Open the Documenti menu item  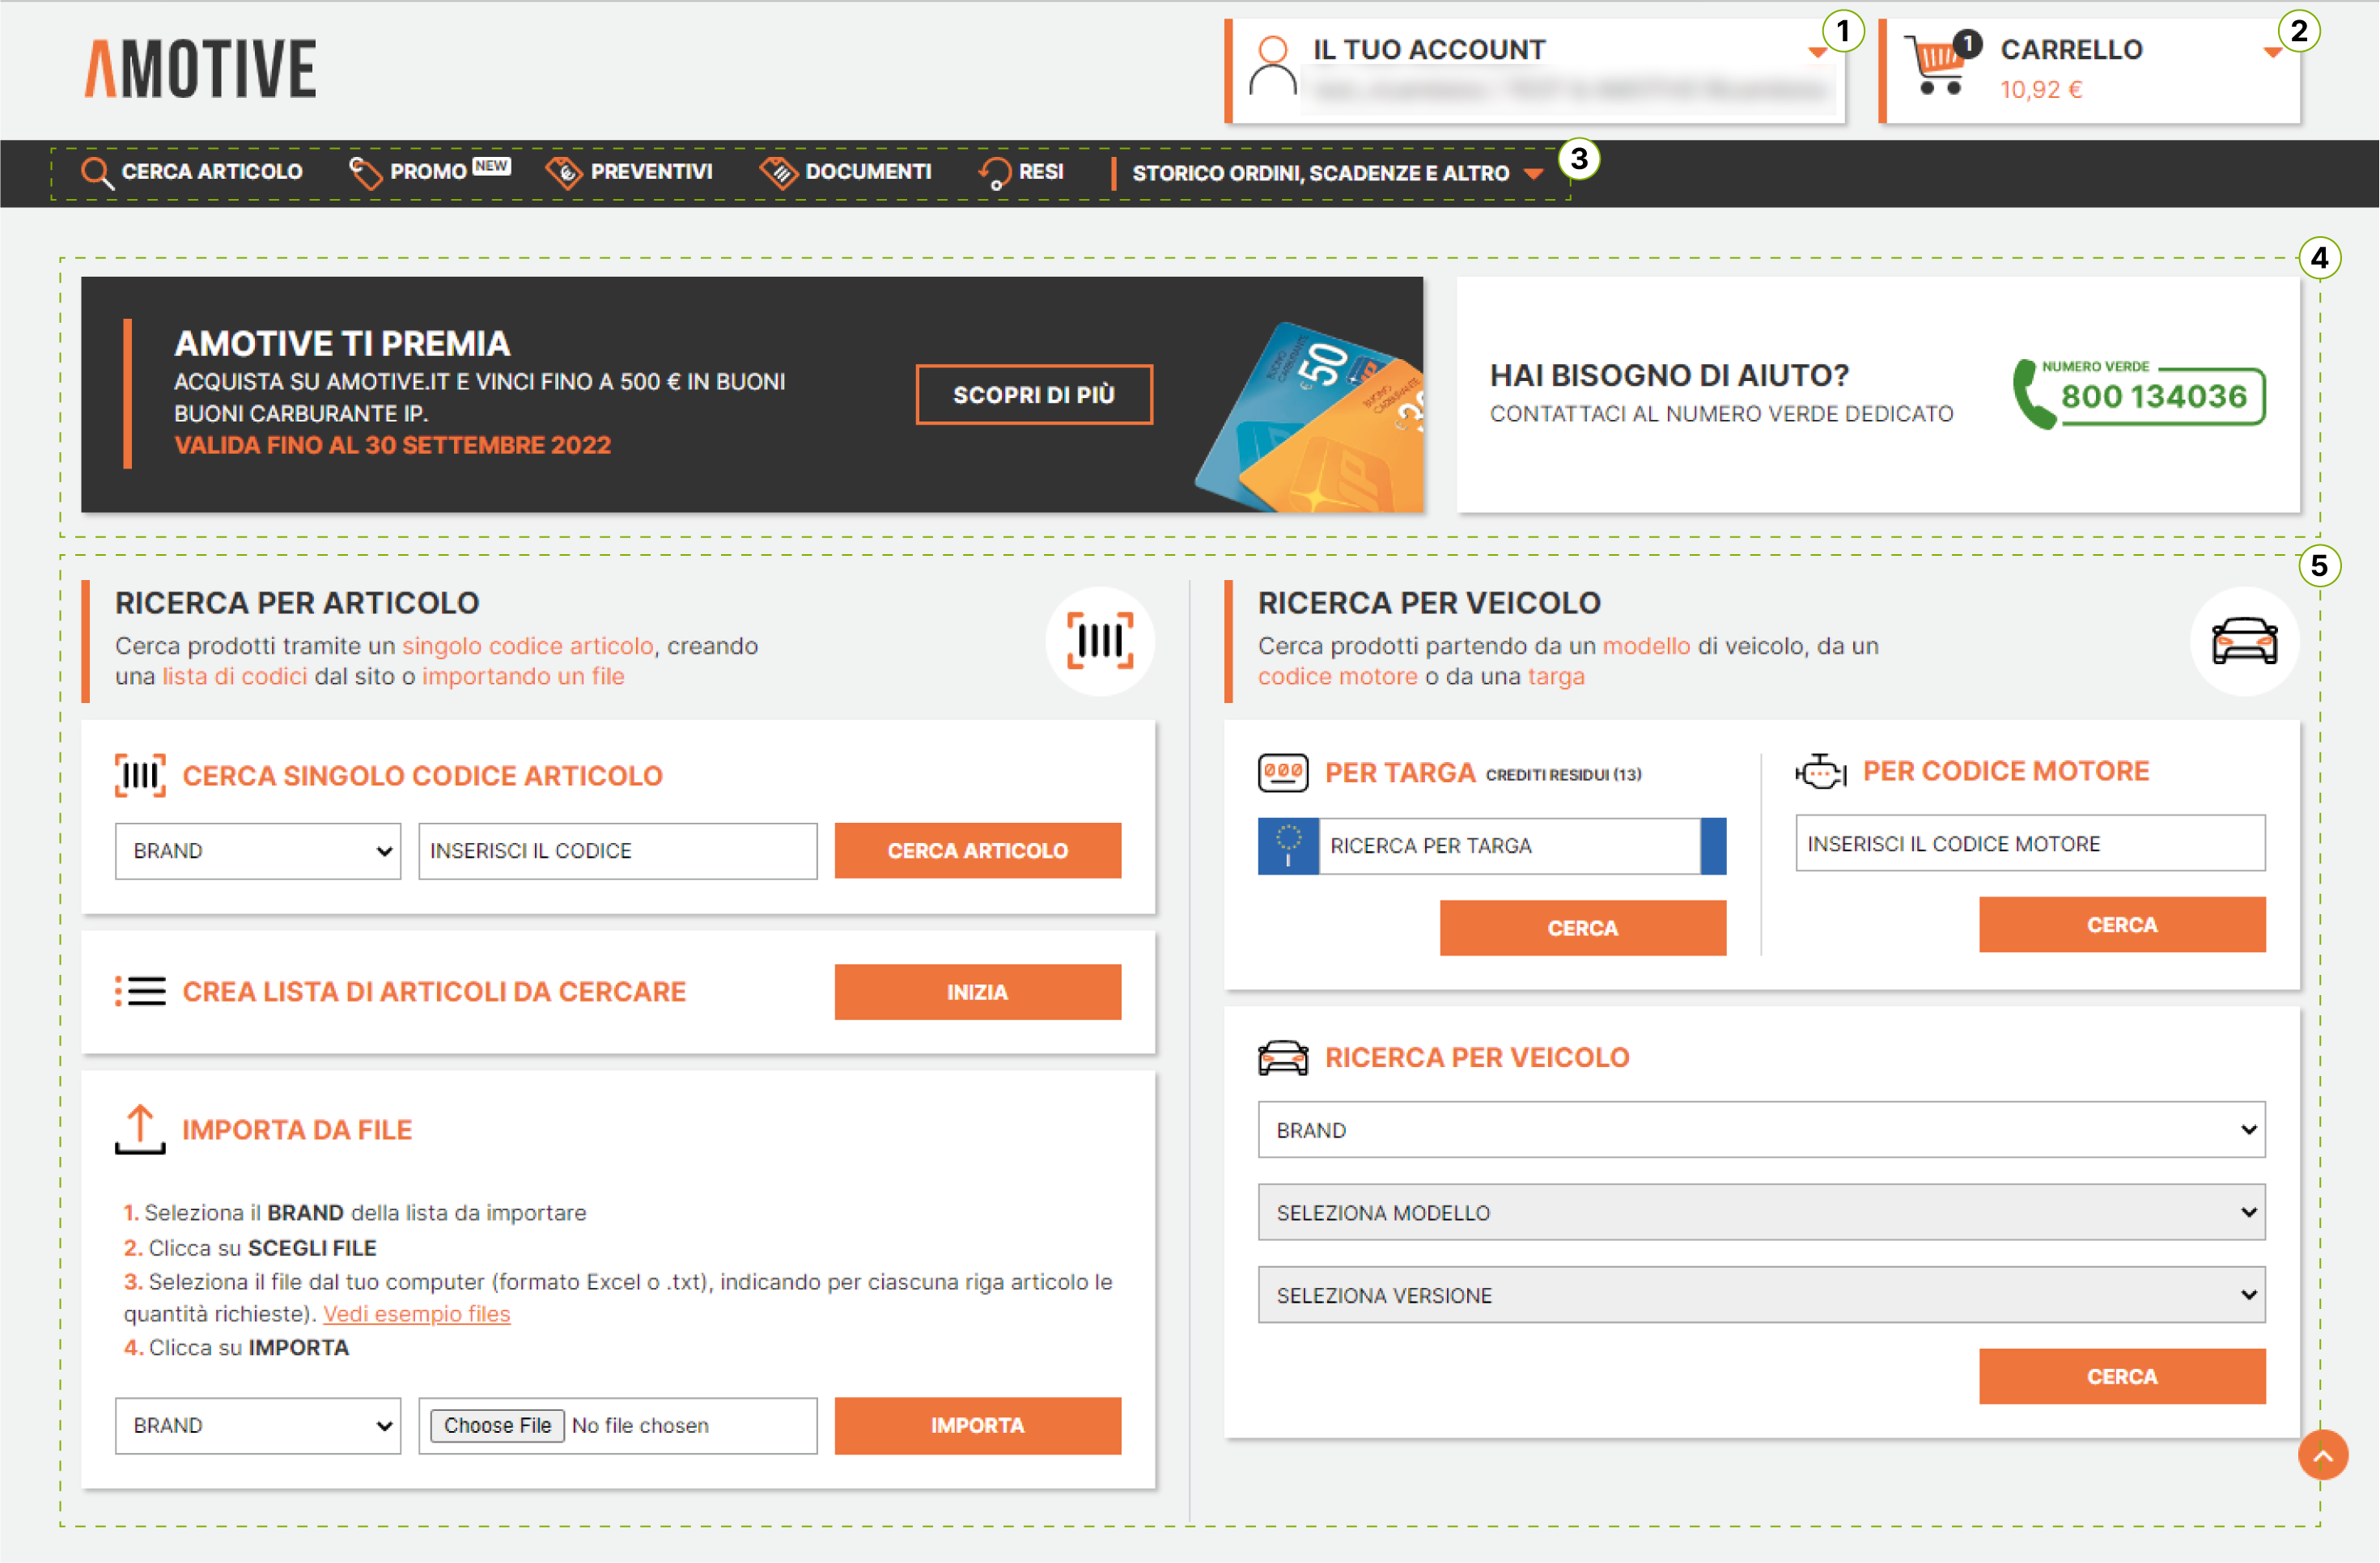tap(867, 172)
